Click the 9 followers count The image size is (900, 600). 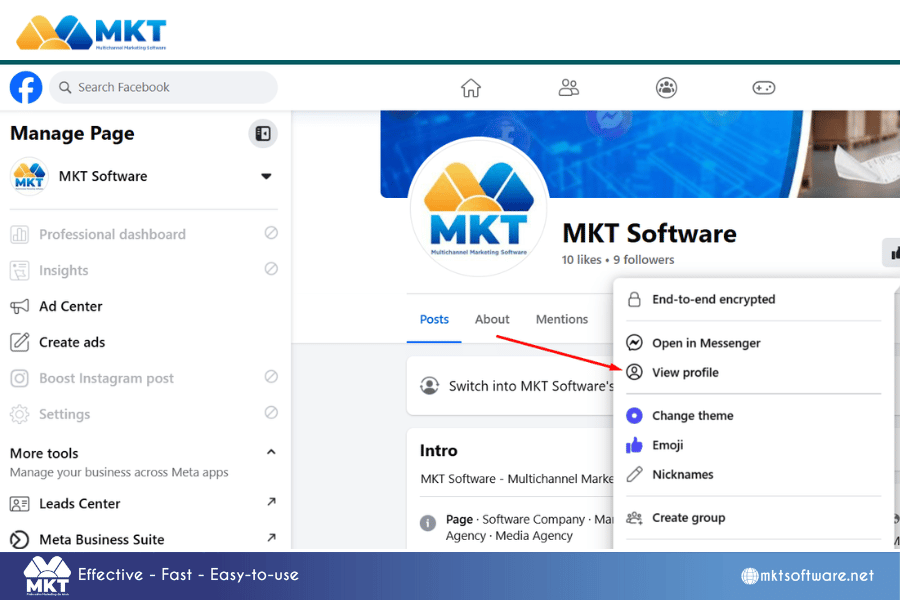(x=643, y=260)
